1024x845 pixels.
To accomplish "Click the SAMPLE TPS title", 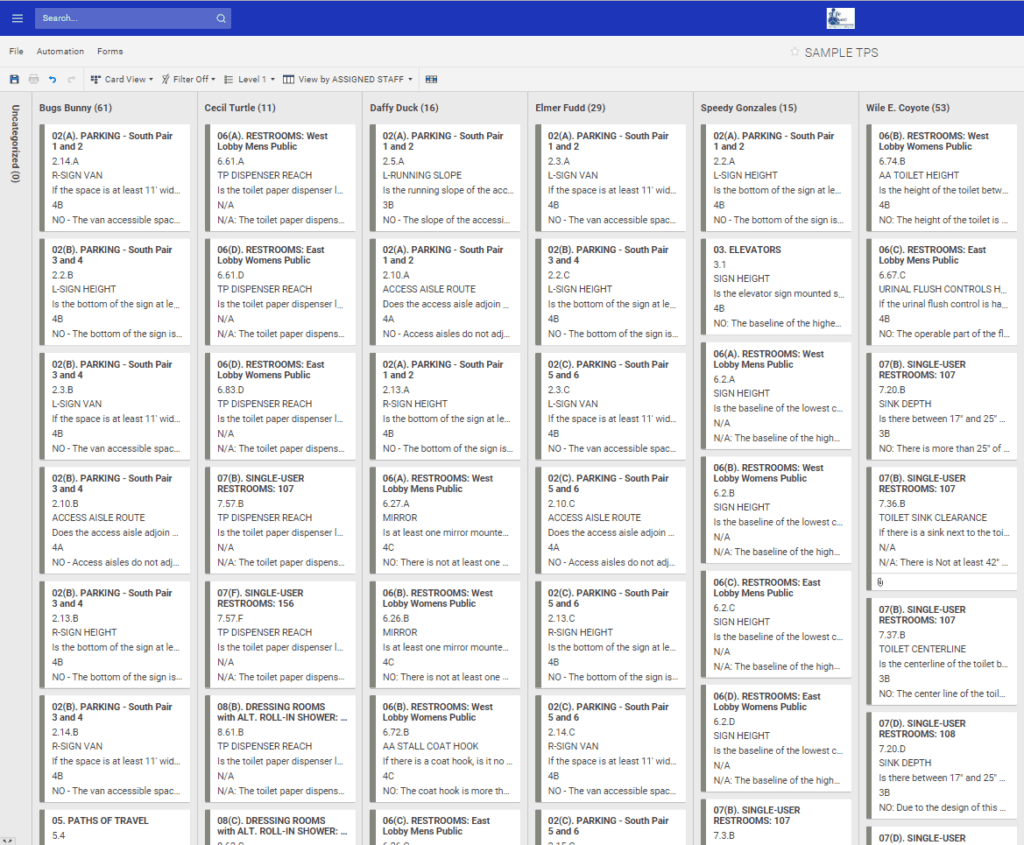I will click(x=841, y=52).
